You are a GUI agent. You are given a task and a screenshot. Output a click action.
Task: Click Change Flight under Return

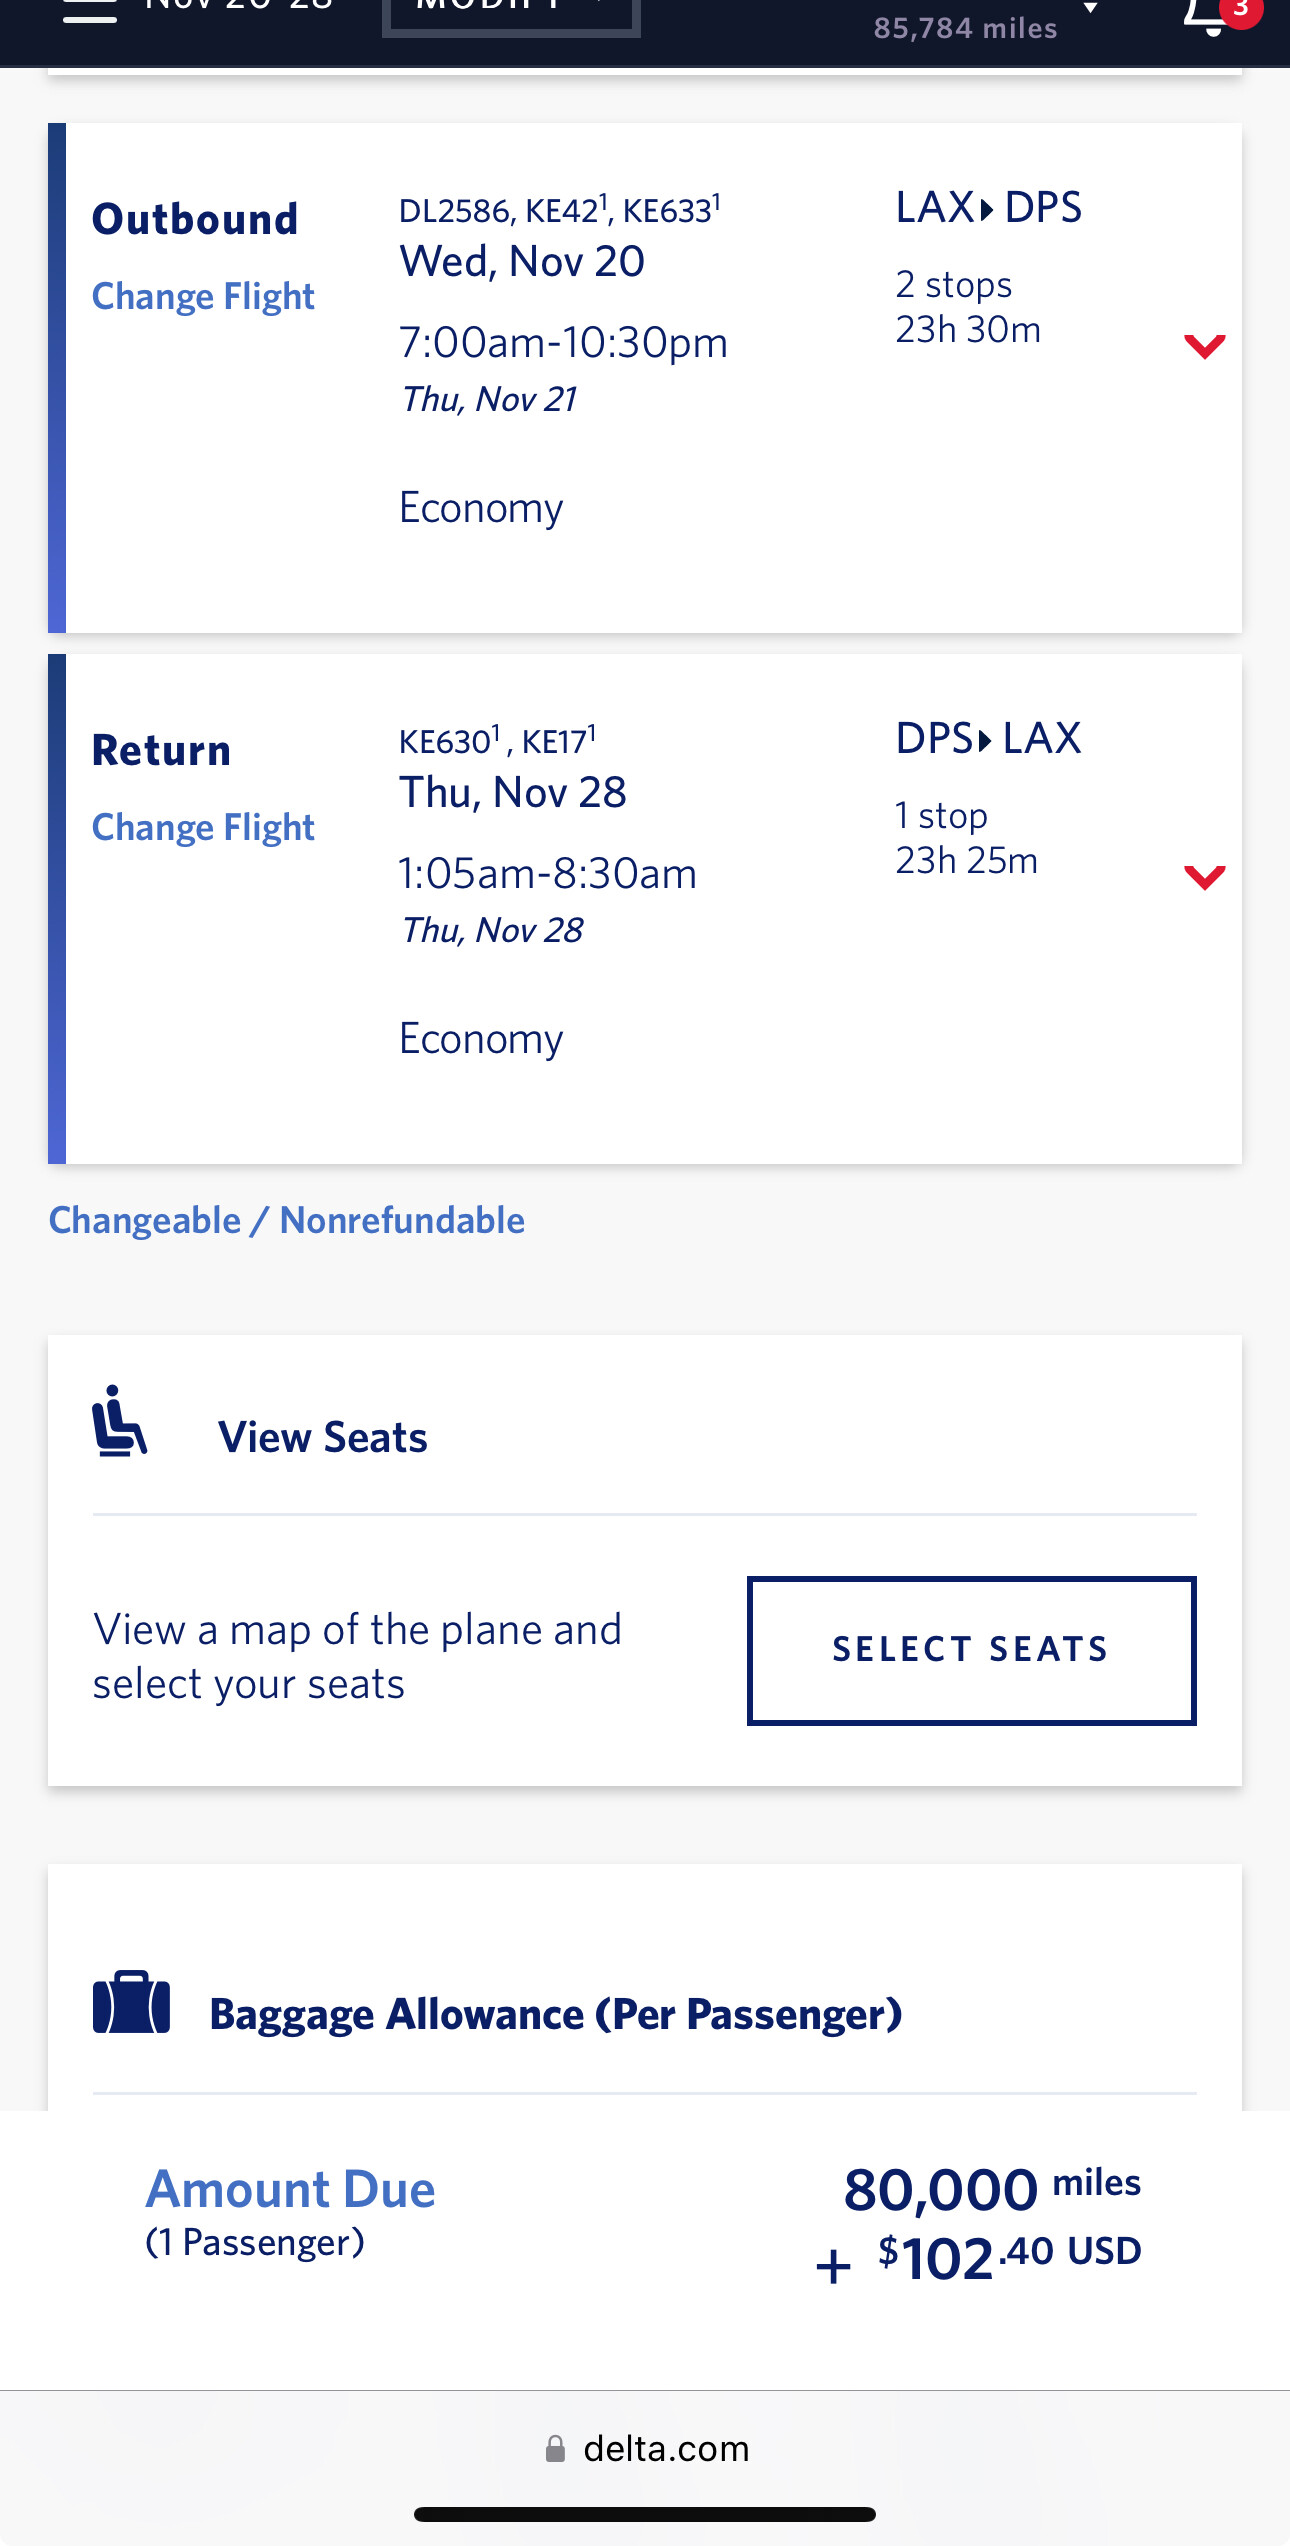[x=203, y=827]
